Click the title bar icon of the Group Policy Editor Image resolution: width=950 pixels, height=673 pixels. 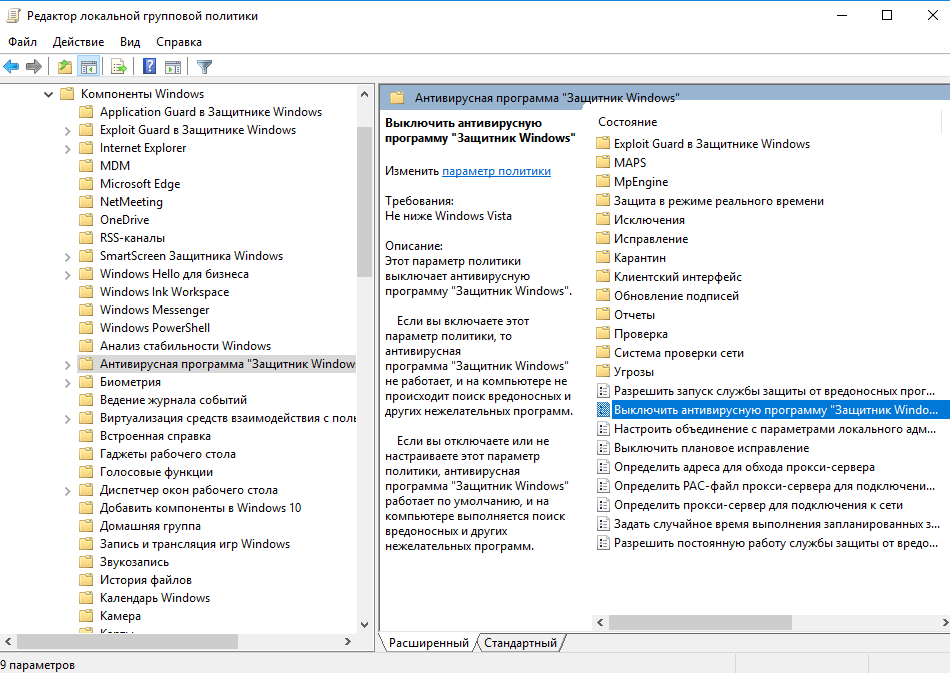13,16
